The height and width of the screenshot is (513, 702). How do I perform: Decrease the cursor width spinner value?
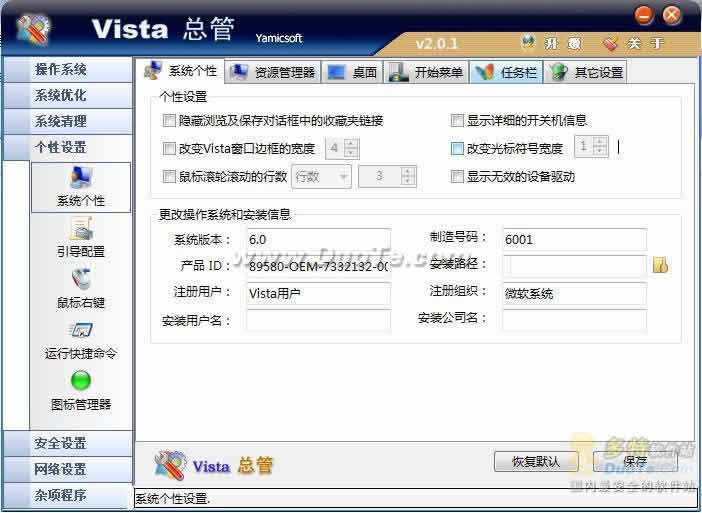click(600, 150)
